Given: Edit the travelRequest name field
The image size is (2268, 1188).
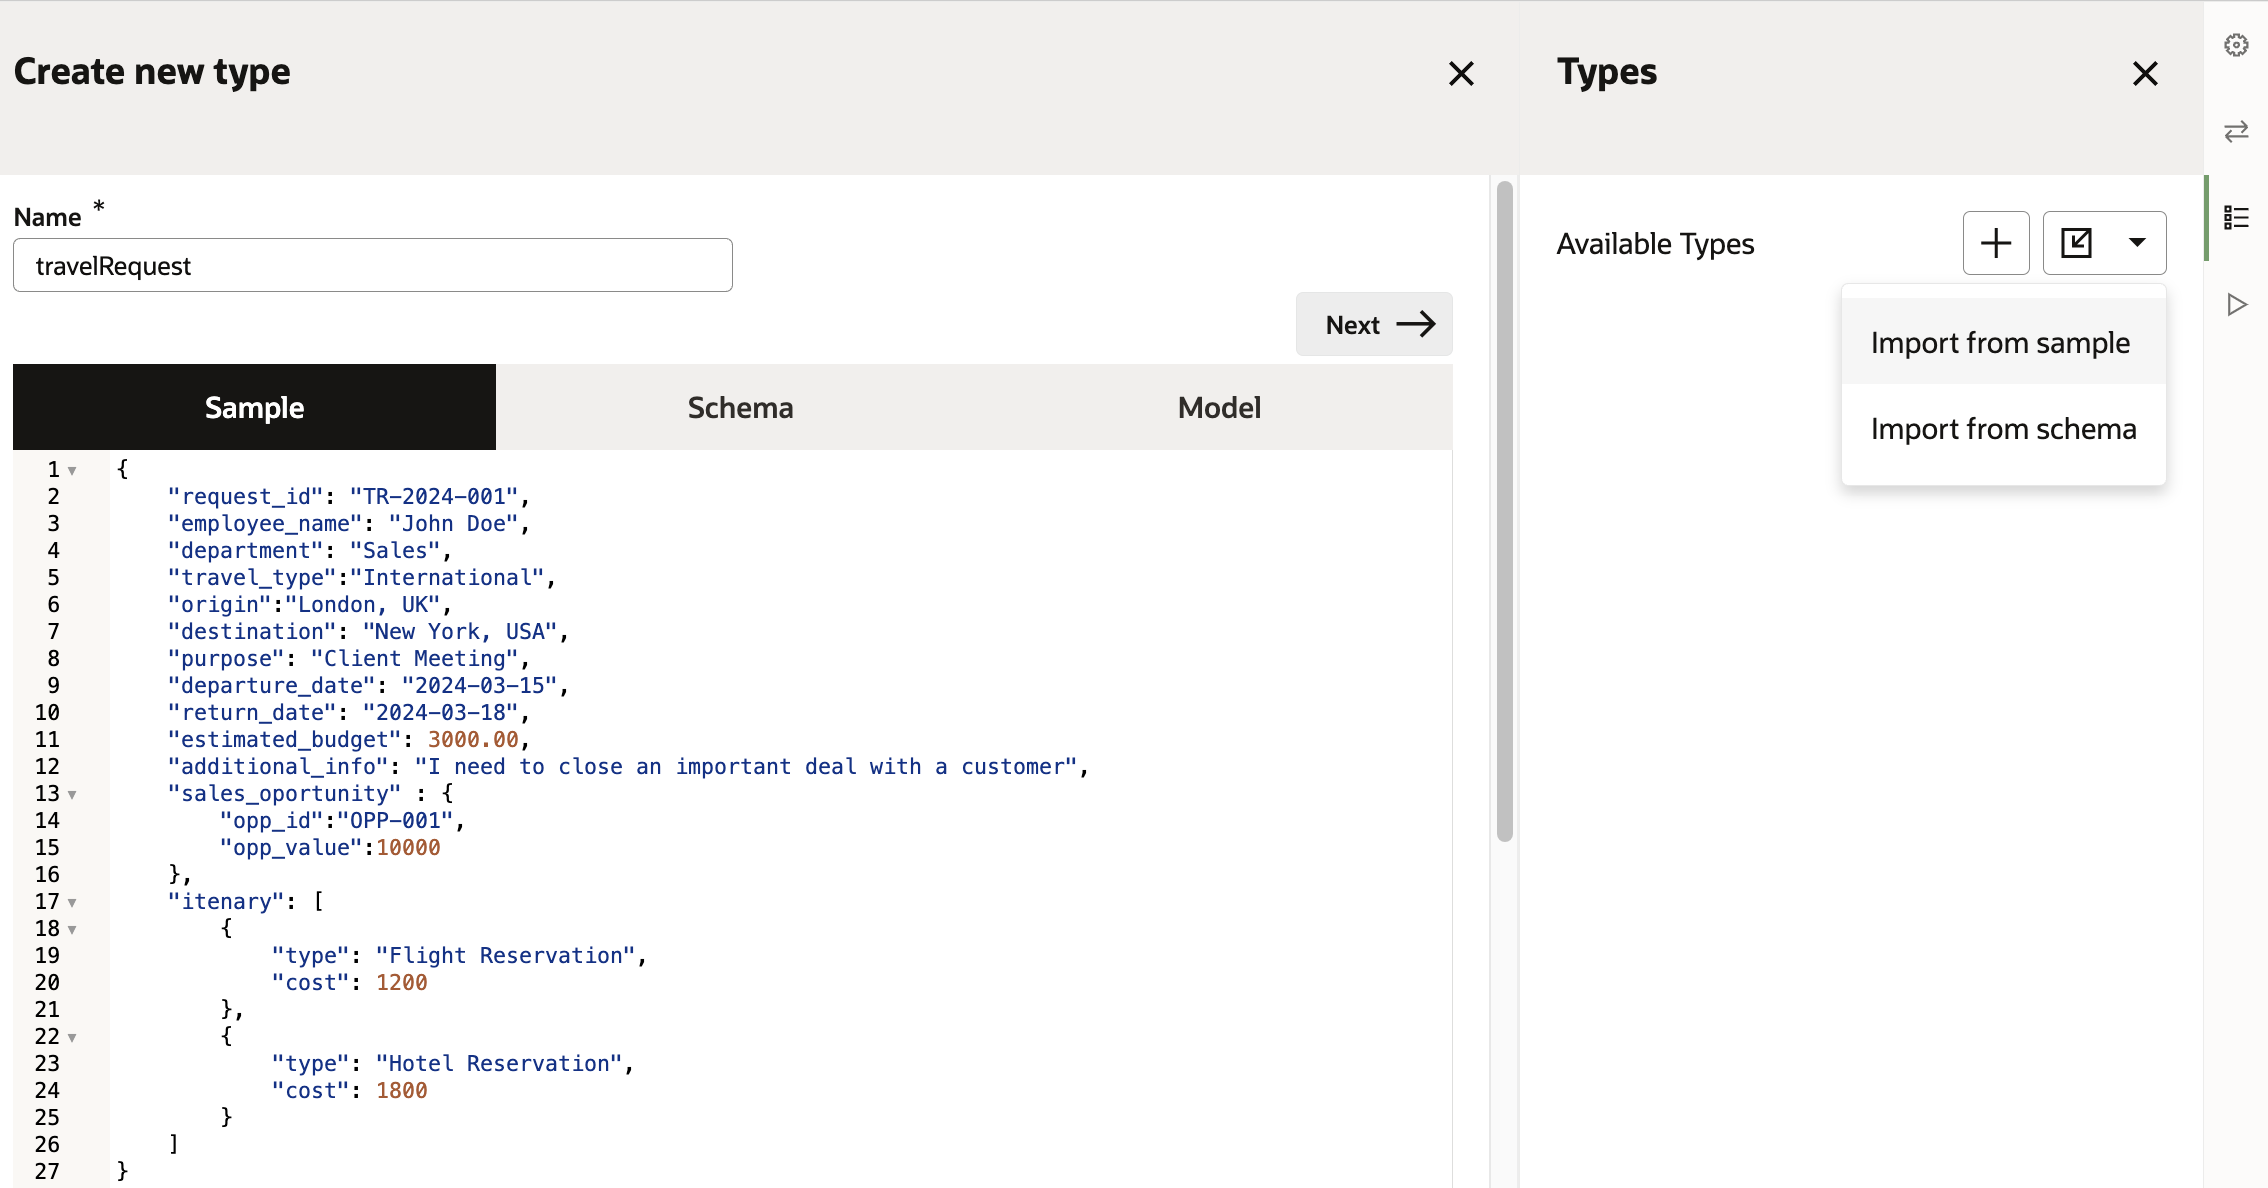Looking at the screenshot, I should [x=371, y=265].
